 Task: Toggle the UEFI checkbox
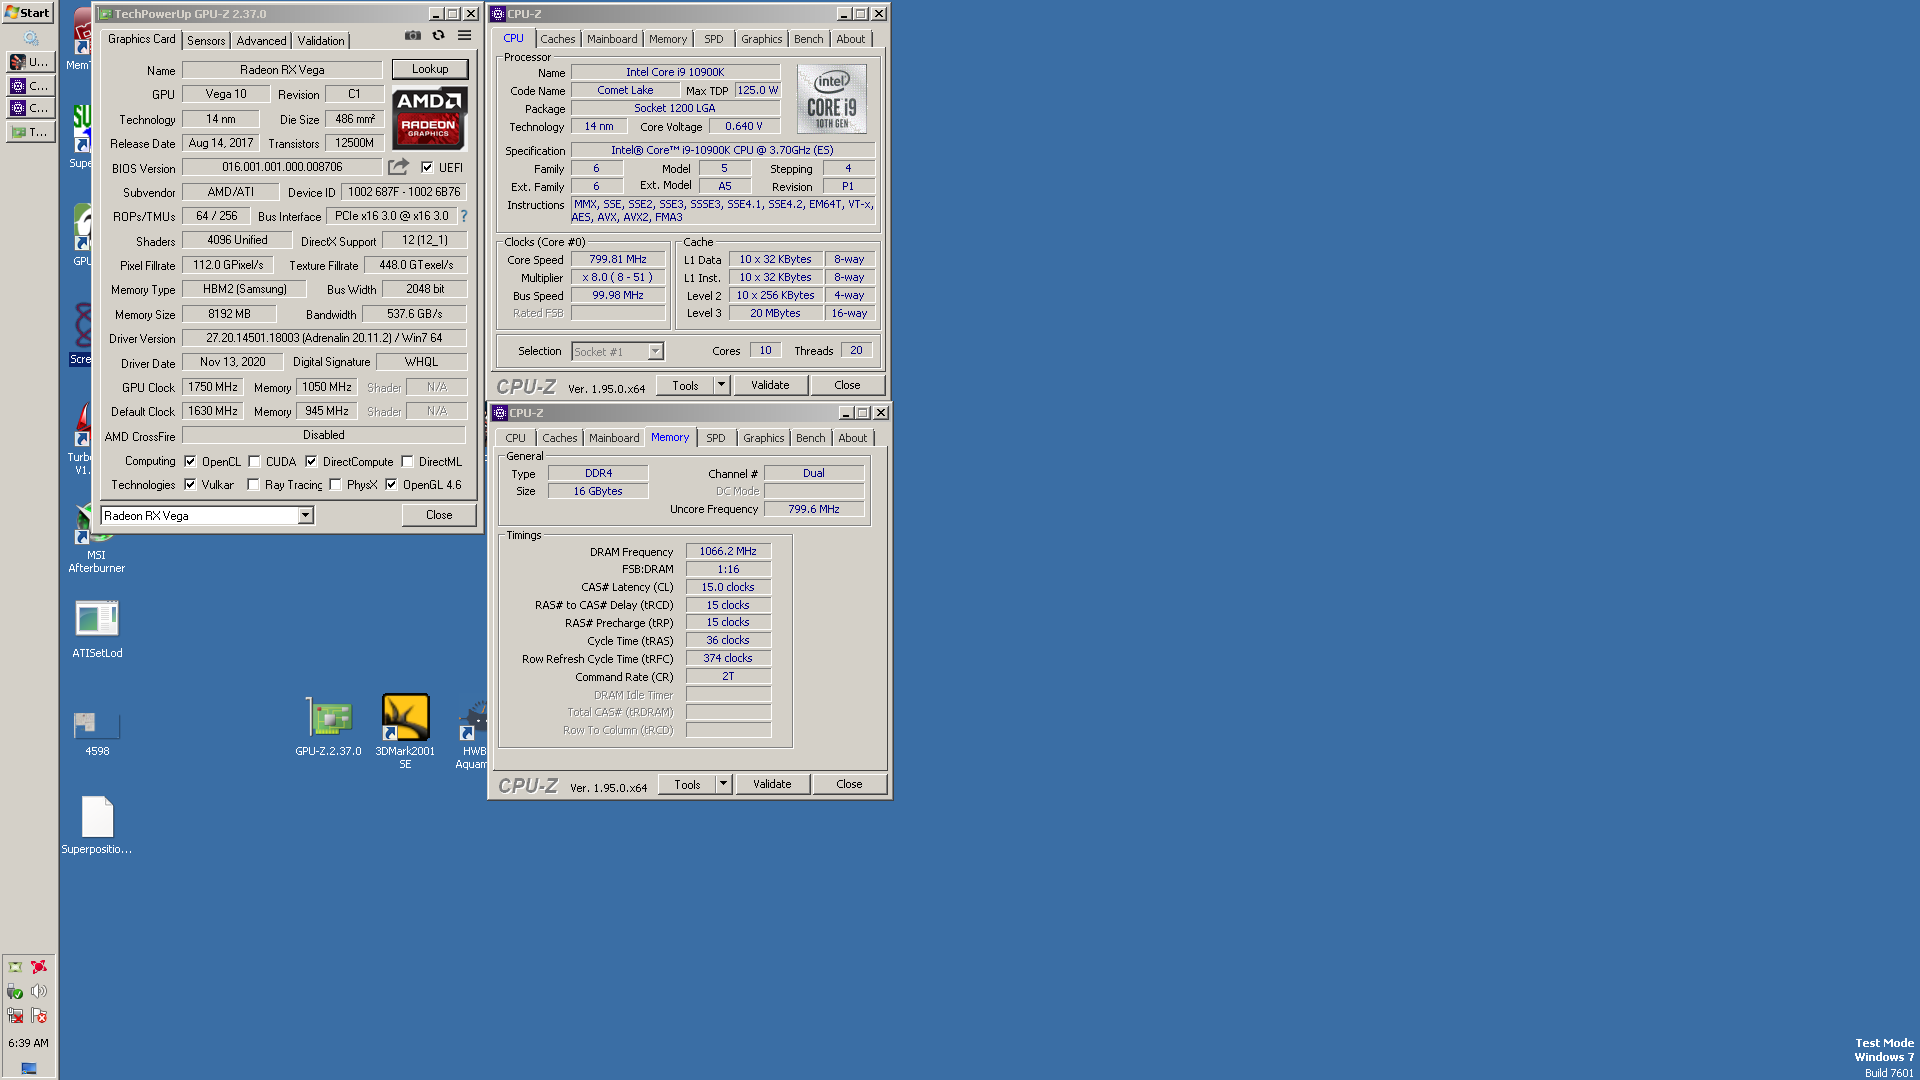point(427,168)
